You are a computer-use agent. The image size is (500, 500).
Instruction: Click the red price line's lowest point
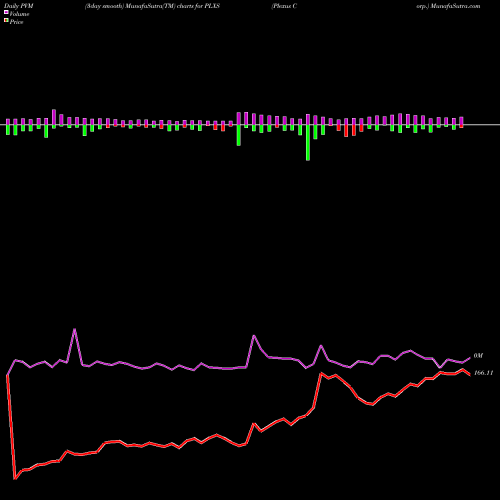point(15,479)
